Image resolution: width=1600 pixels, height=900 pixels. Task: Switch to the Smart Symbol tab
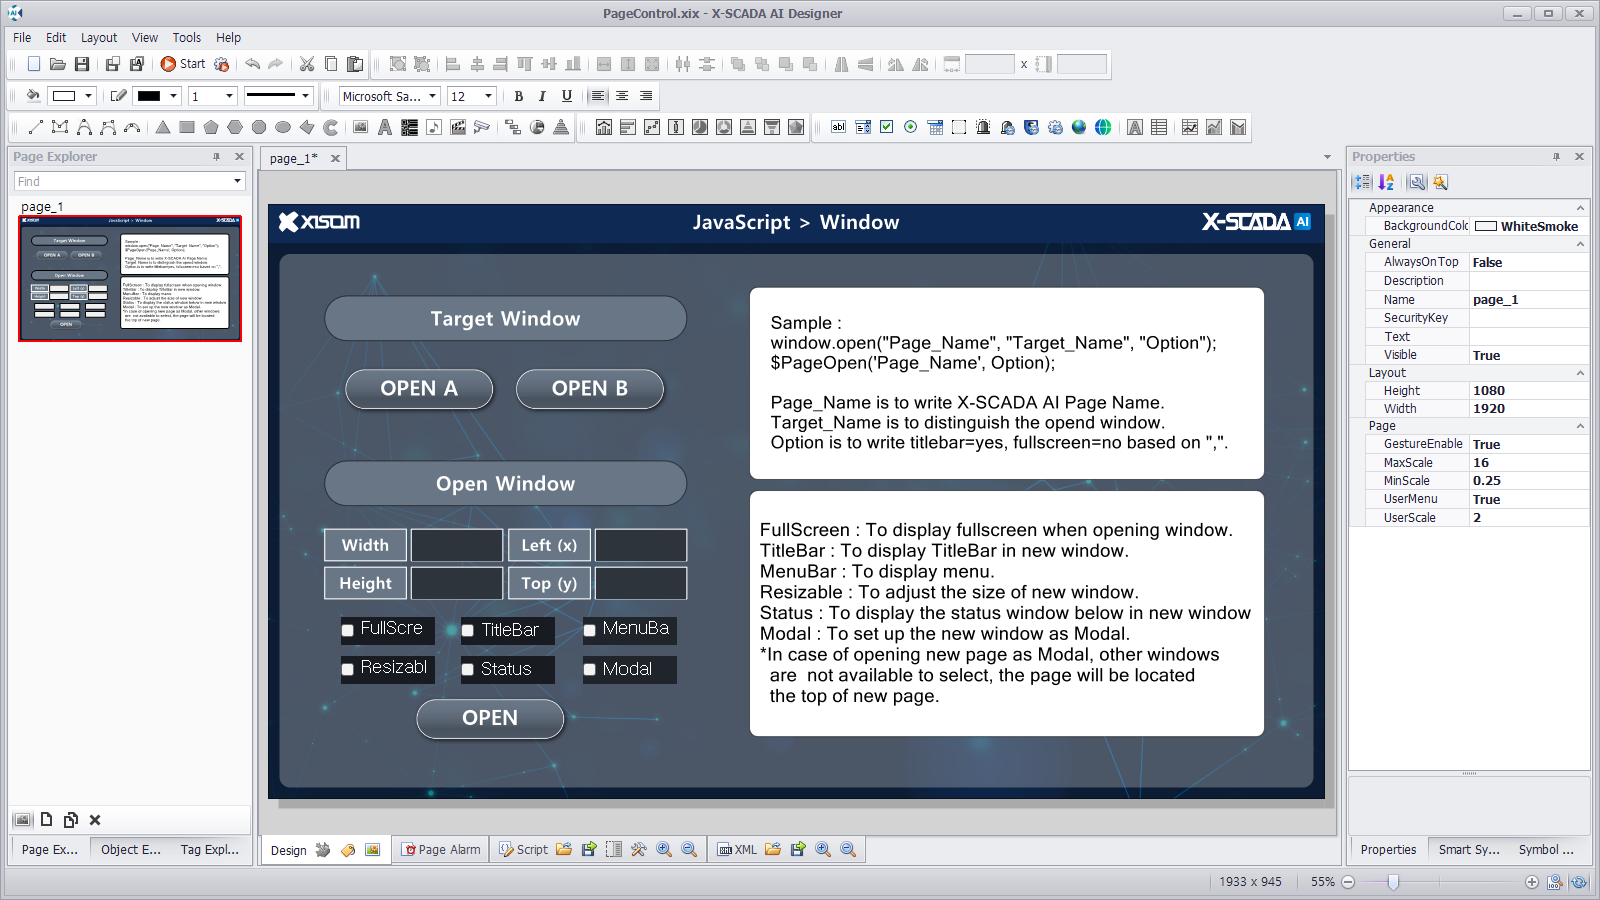tap(1469, 849)
